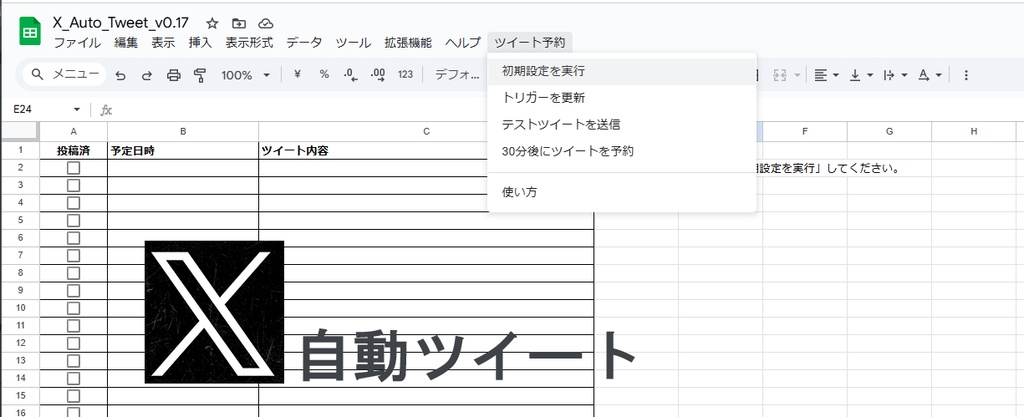Image resolution: width=1024 pixels, height=417 pixels.
Task: Click the text rotation icon
Action: point(923,75)
